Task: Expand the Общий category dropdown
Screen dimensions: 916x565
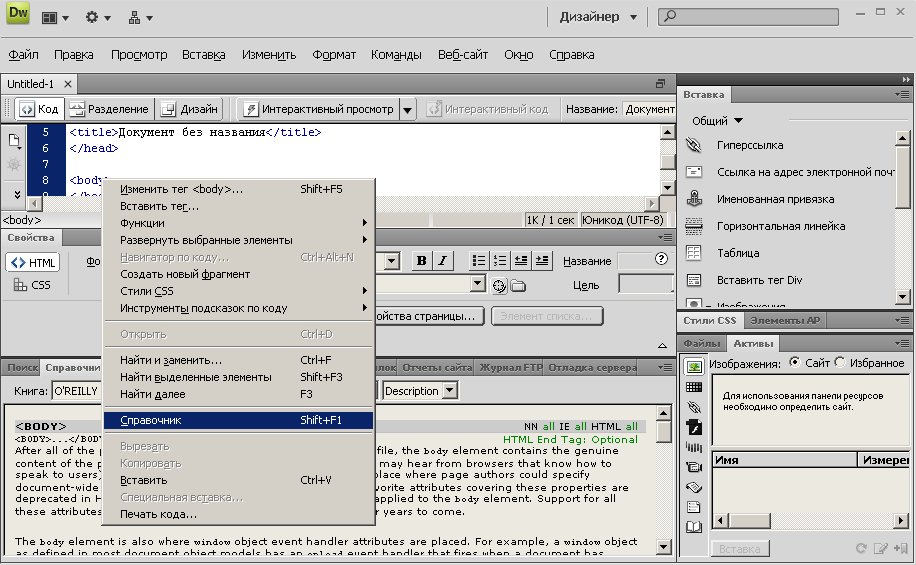Action: click(x=717, y=121)
